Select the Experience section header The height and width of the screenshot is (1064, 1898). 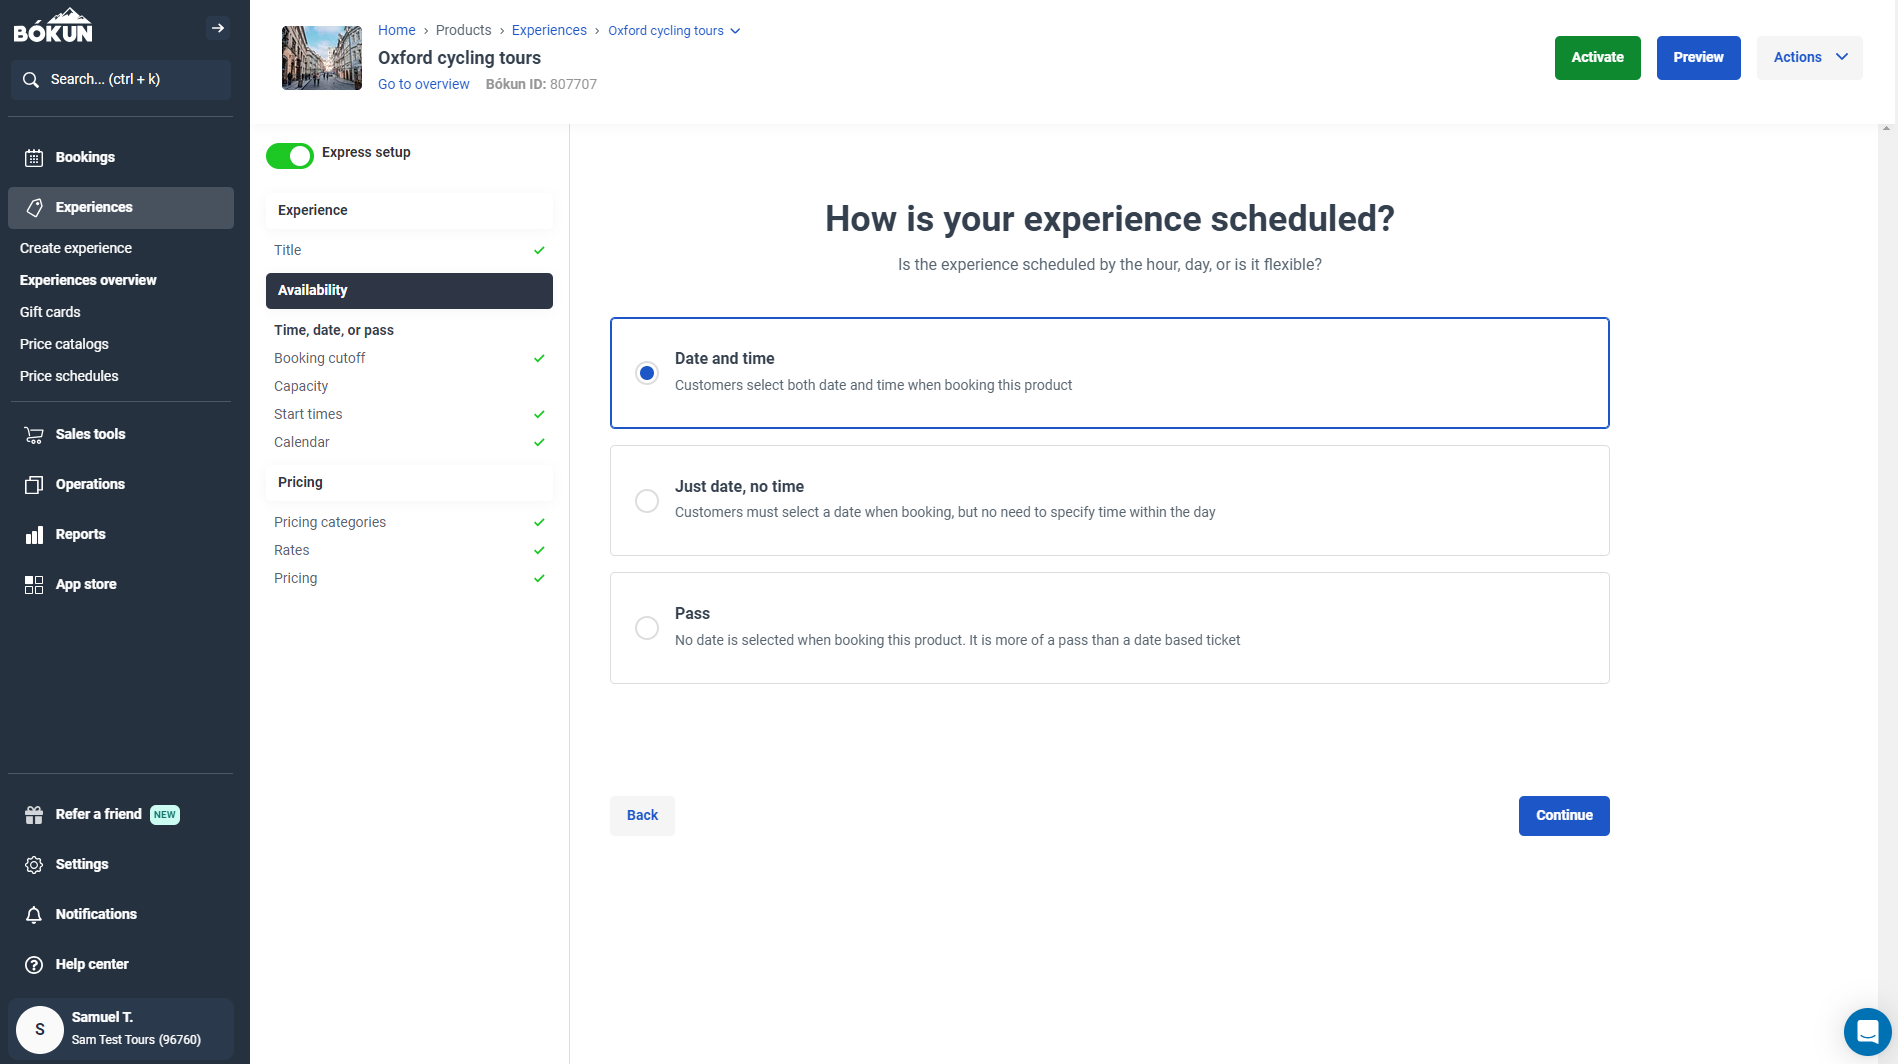pyautogui.click(x=409, y=211)
